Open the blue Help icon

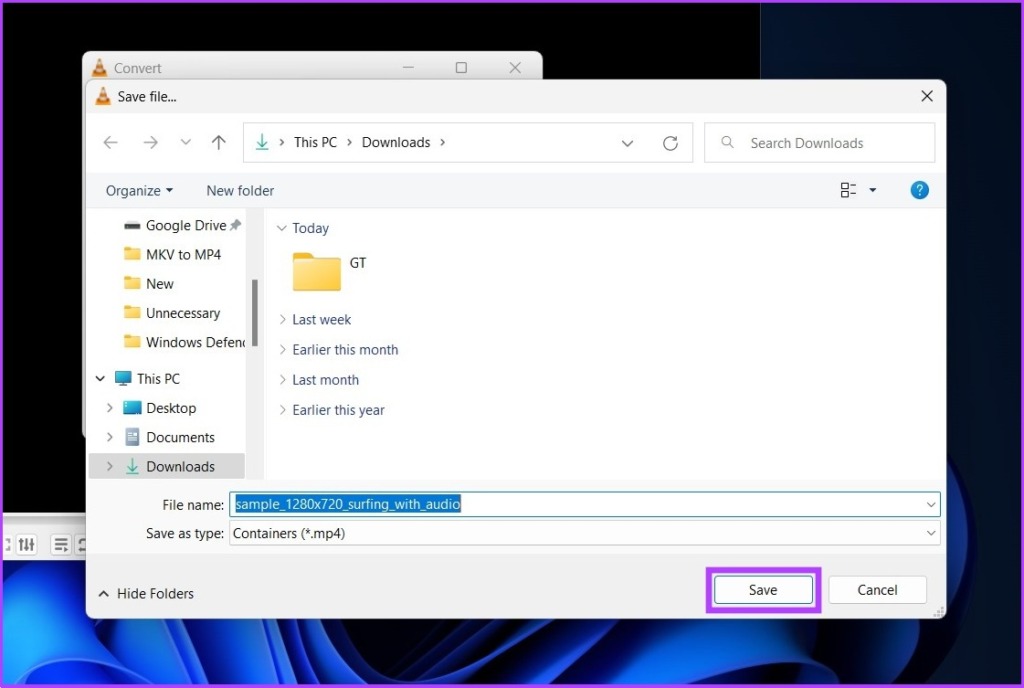tap(920, 190)
